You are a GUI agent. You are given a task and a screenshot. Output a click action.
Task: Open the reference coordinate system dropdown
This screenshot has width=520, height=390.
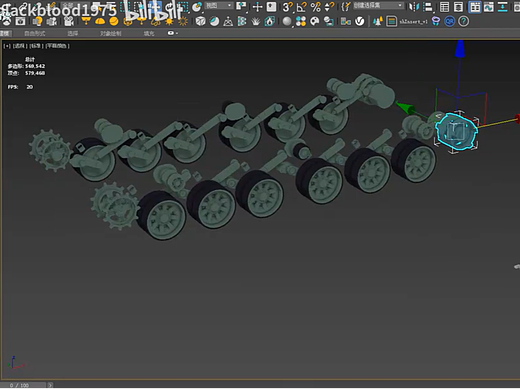coord(218,5)
